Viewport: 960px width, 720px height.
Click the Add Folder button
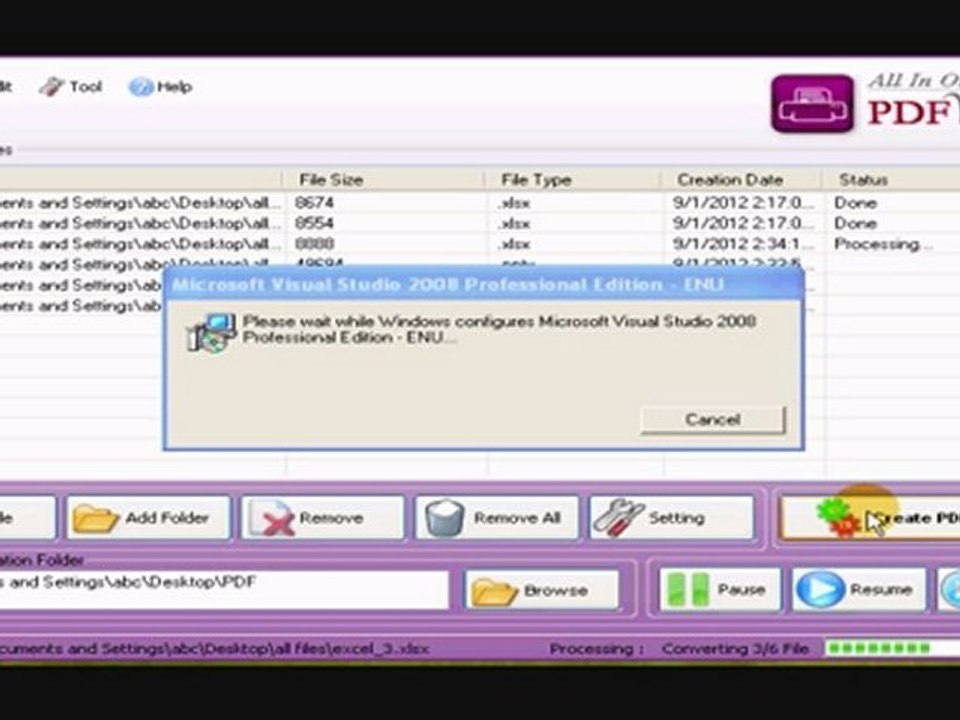click(x=149, y=518)
